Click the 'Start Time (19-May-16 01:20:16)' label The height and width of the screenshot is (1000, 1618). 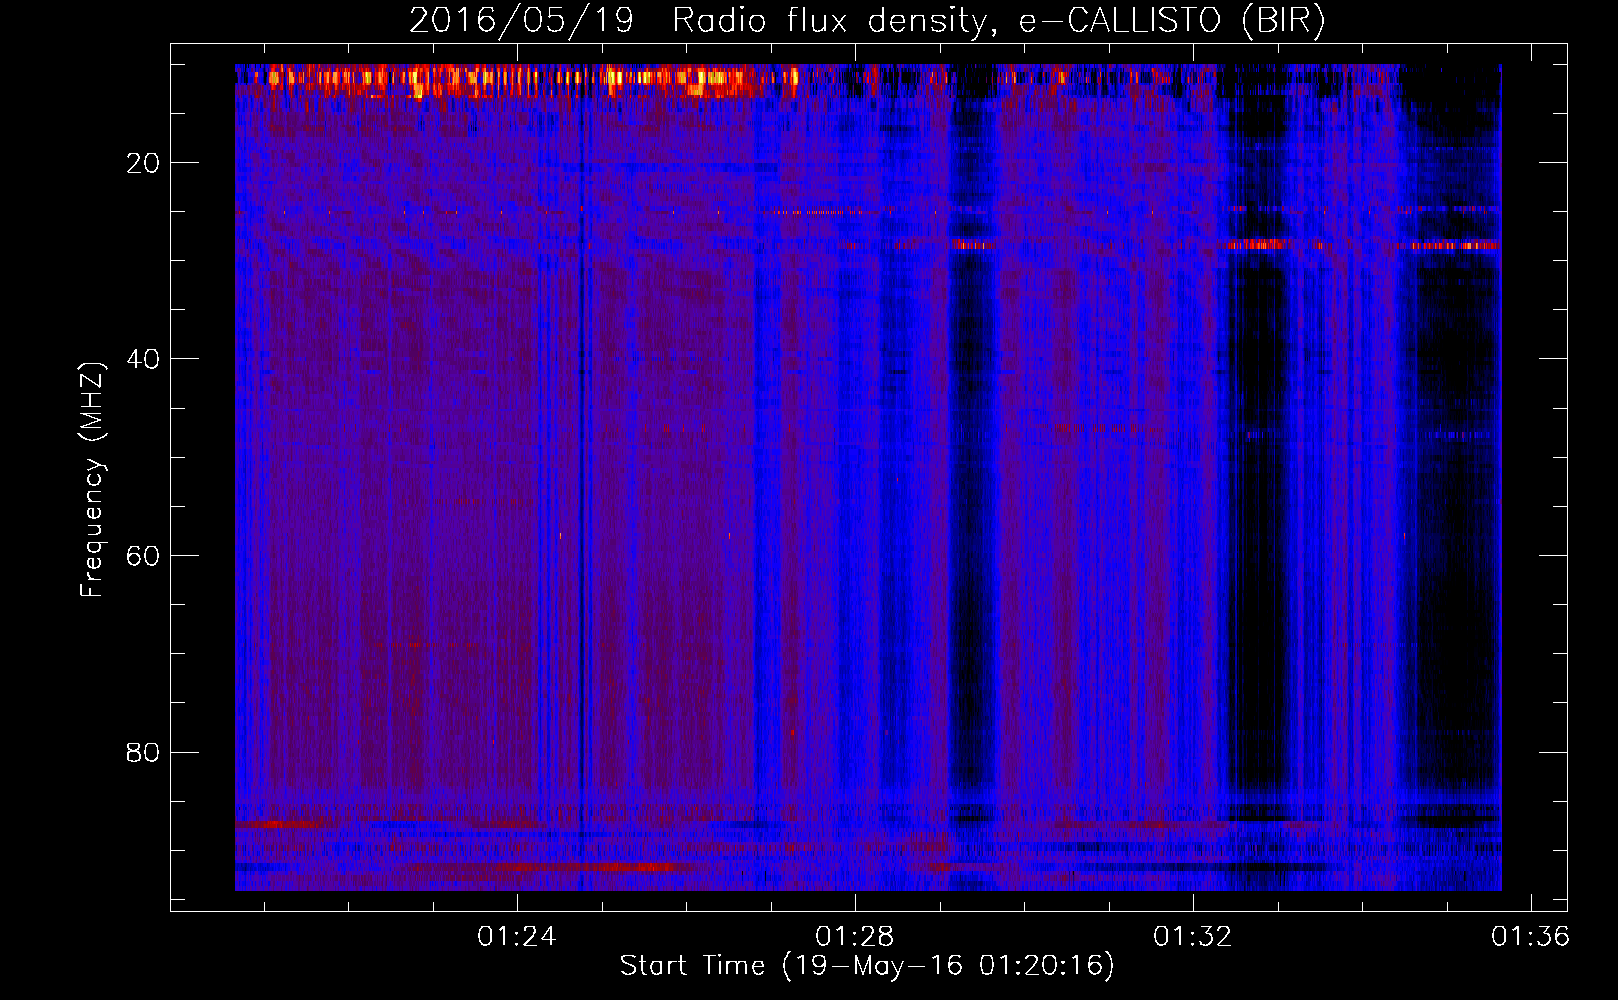point(867,966)
